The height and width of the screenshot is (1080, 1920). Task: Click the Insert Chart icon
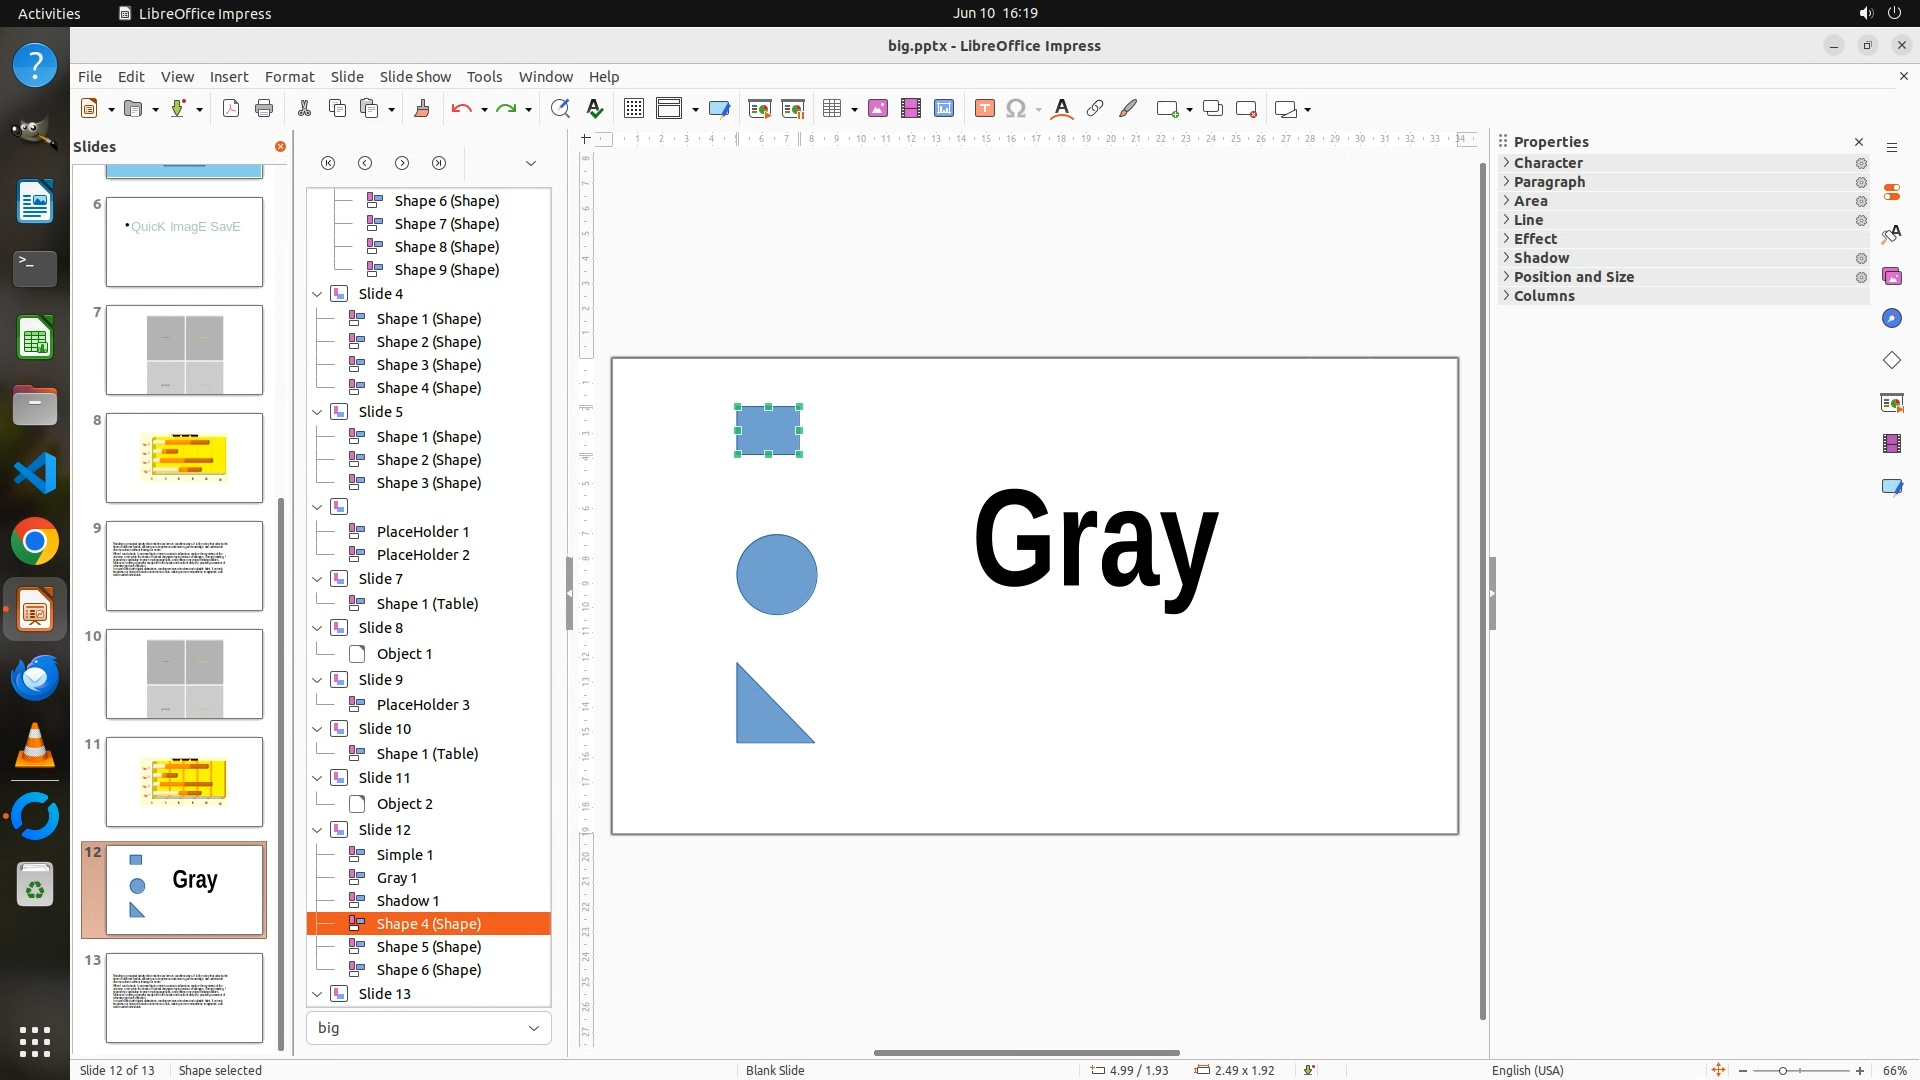click(x=943, y=109)
